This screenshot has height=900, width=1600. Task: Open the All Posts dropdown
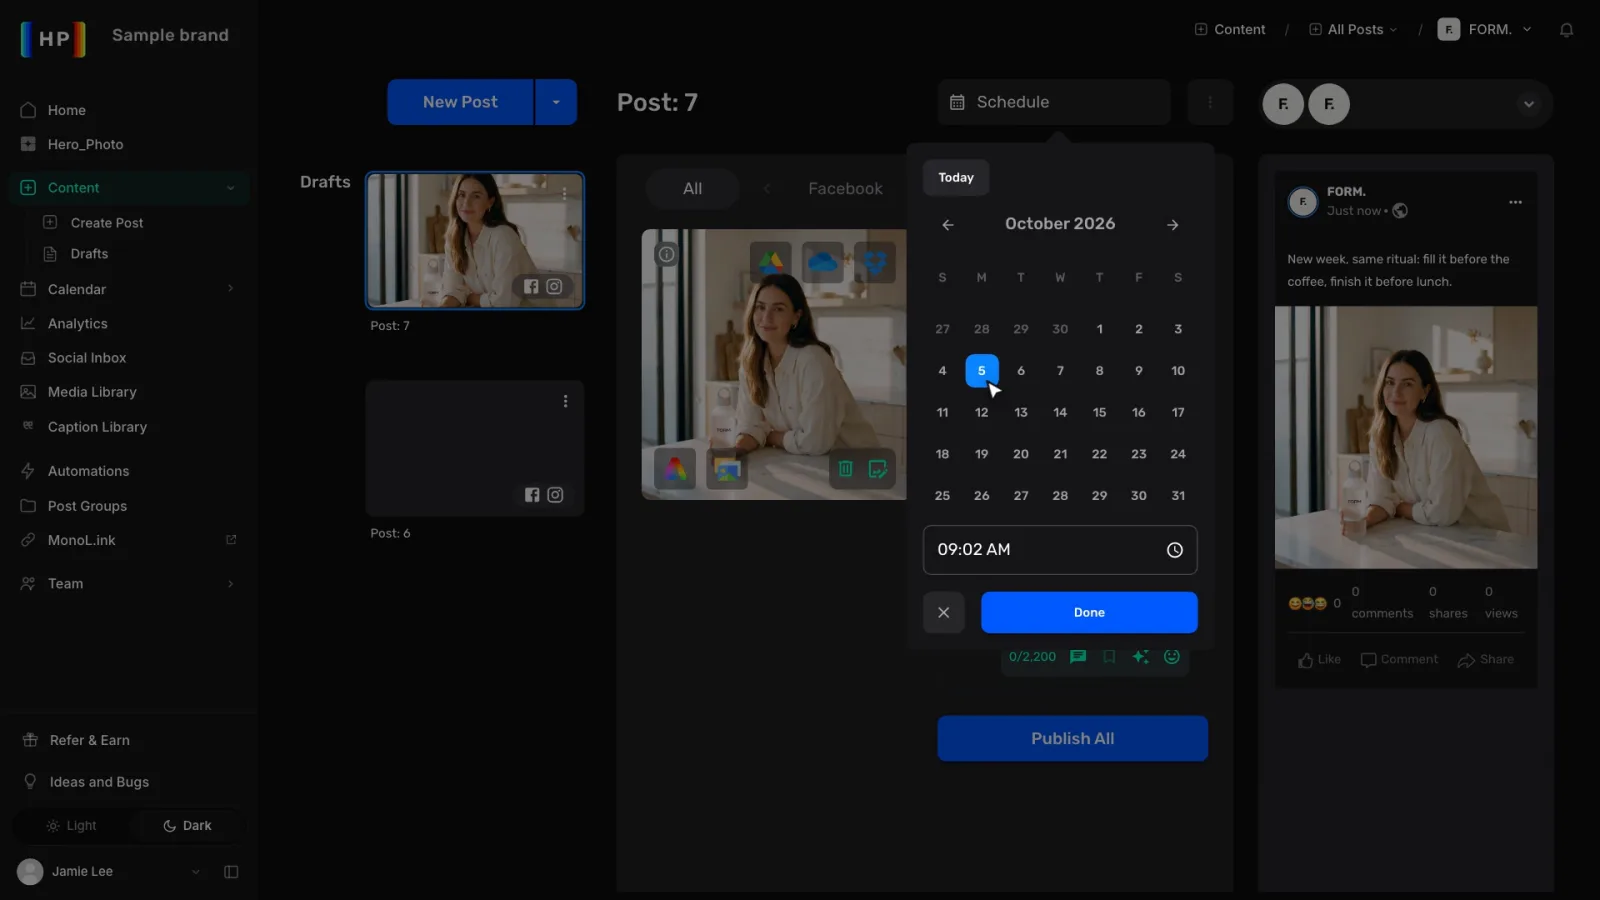click(1354, 30)
